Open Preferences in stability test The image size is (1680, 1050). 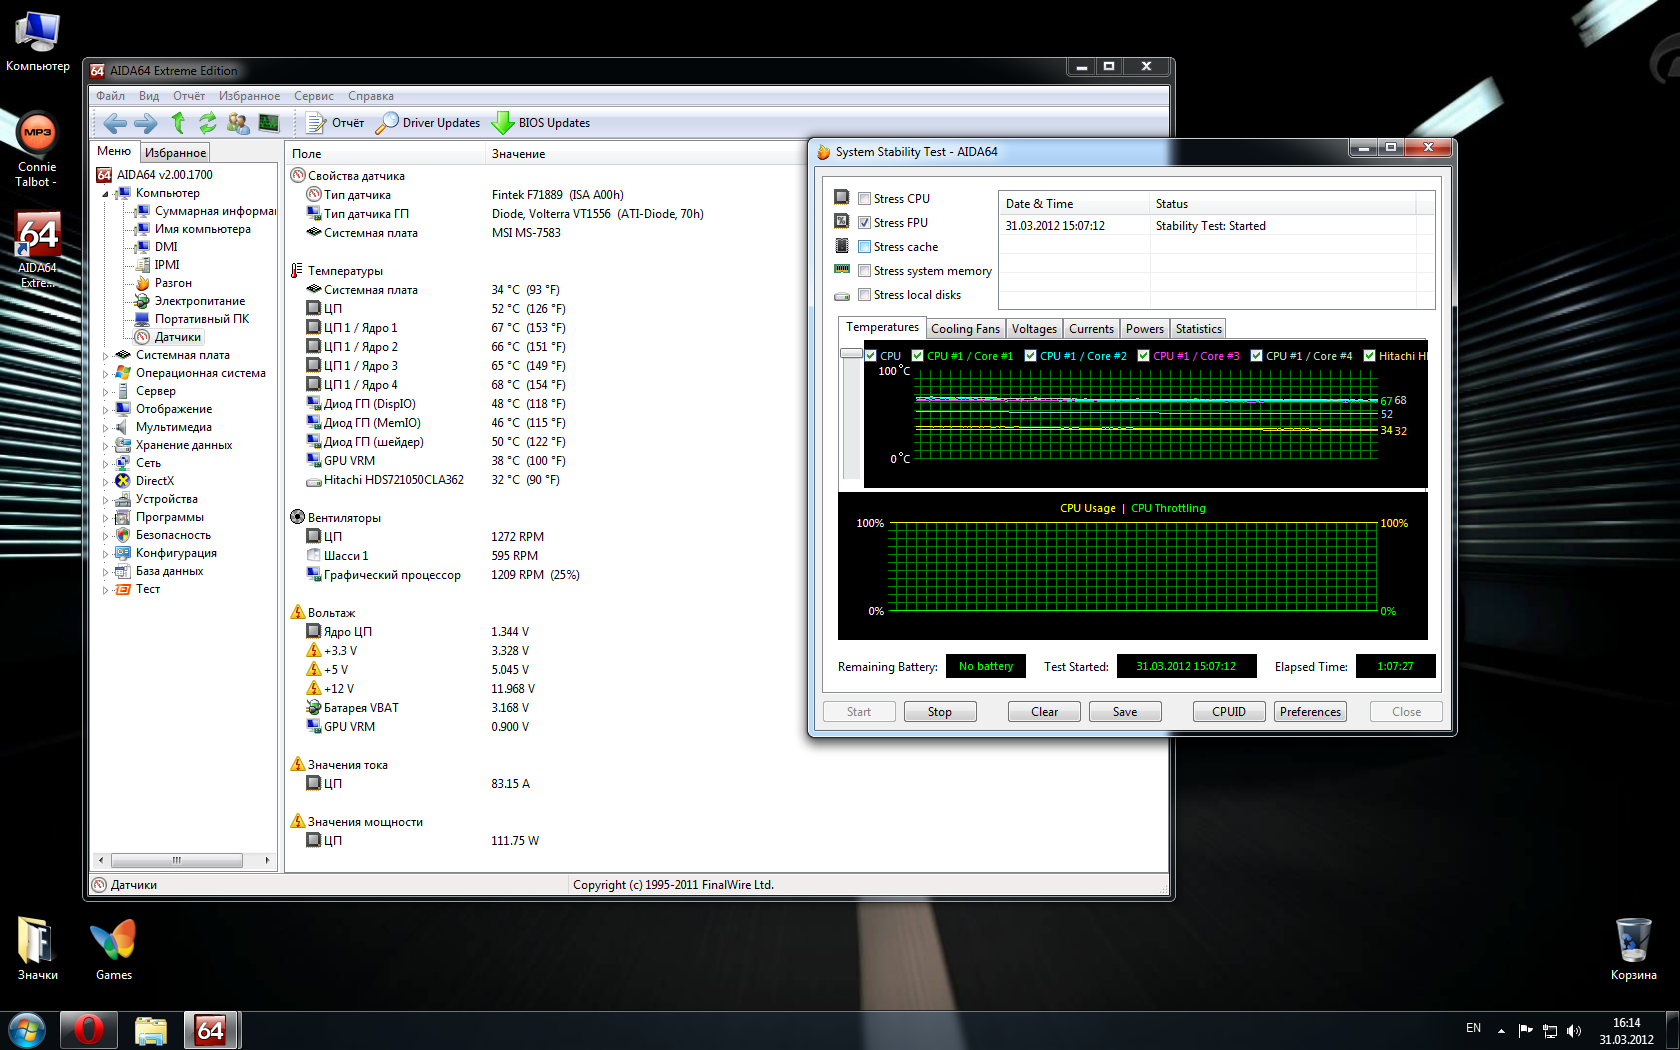pyautogui.click(x=1310, y=712)
